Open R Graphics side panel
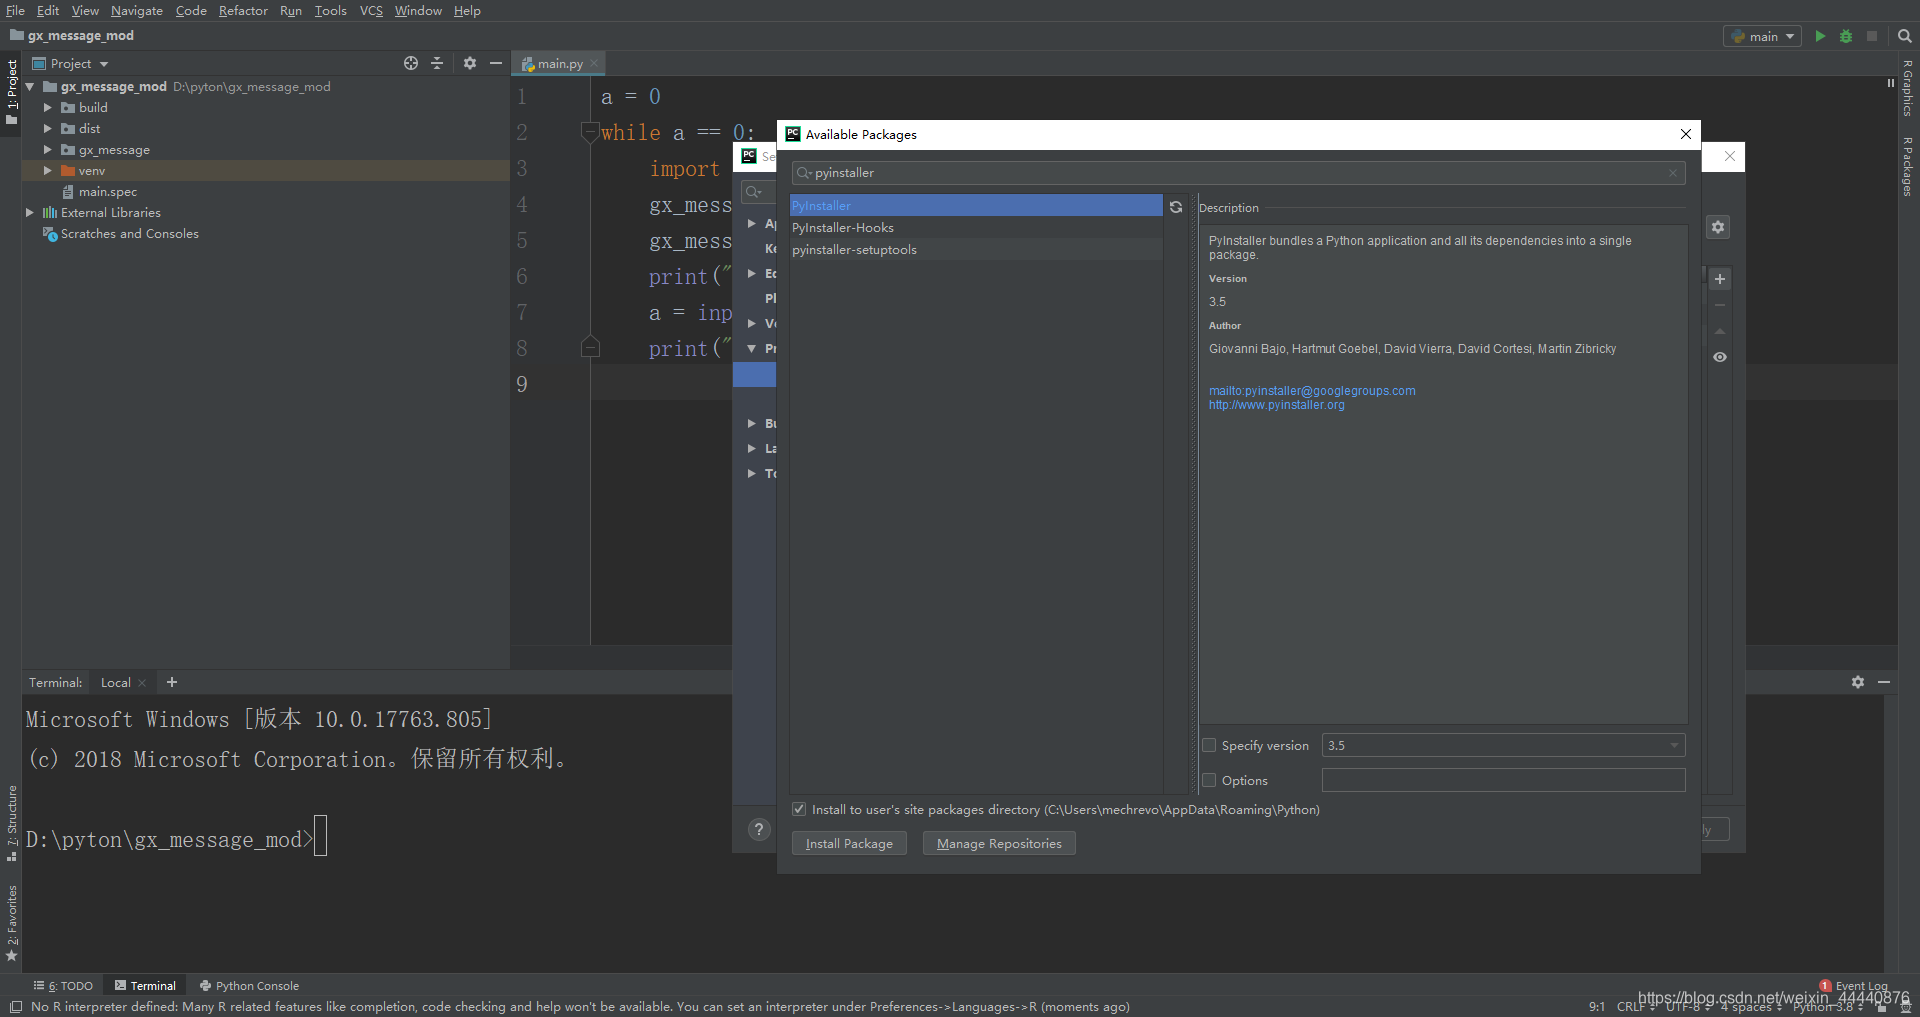The width and height of the screenshot is (1920, 1017). pyautogui.click(x=1908, y=88)
